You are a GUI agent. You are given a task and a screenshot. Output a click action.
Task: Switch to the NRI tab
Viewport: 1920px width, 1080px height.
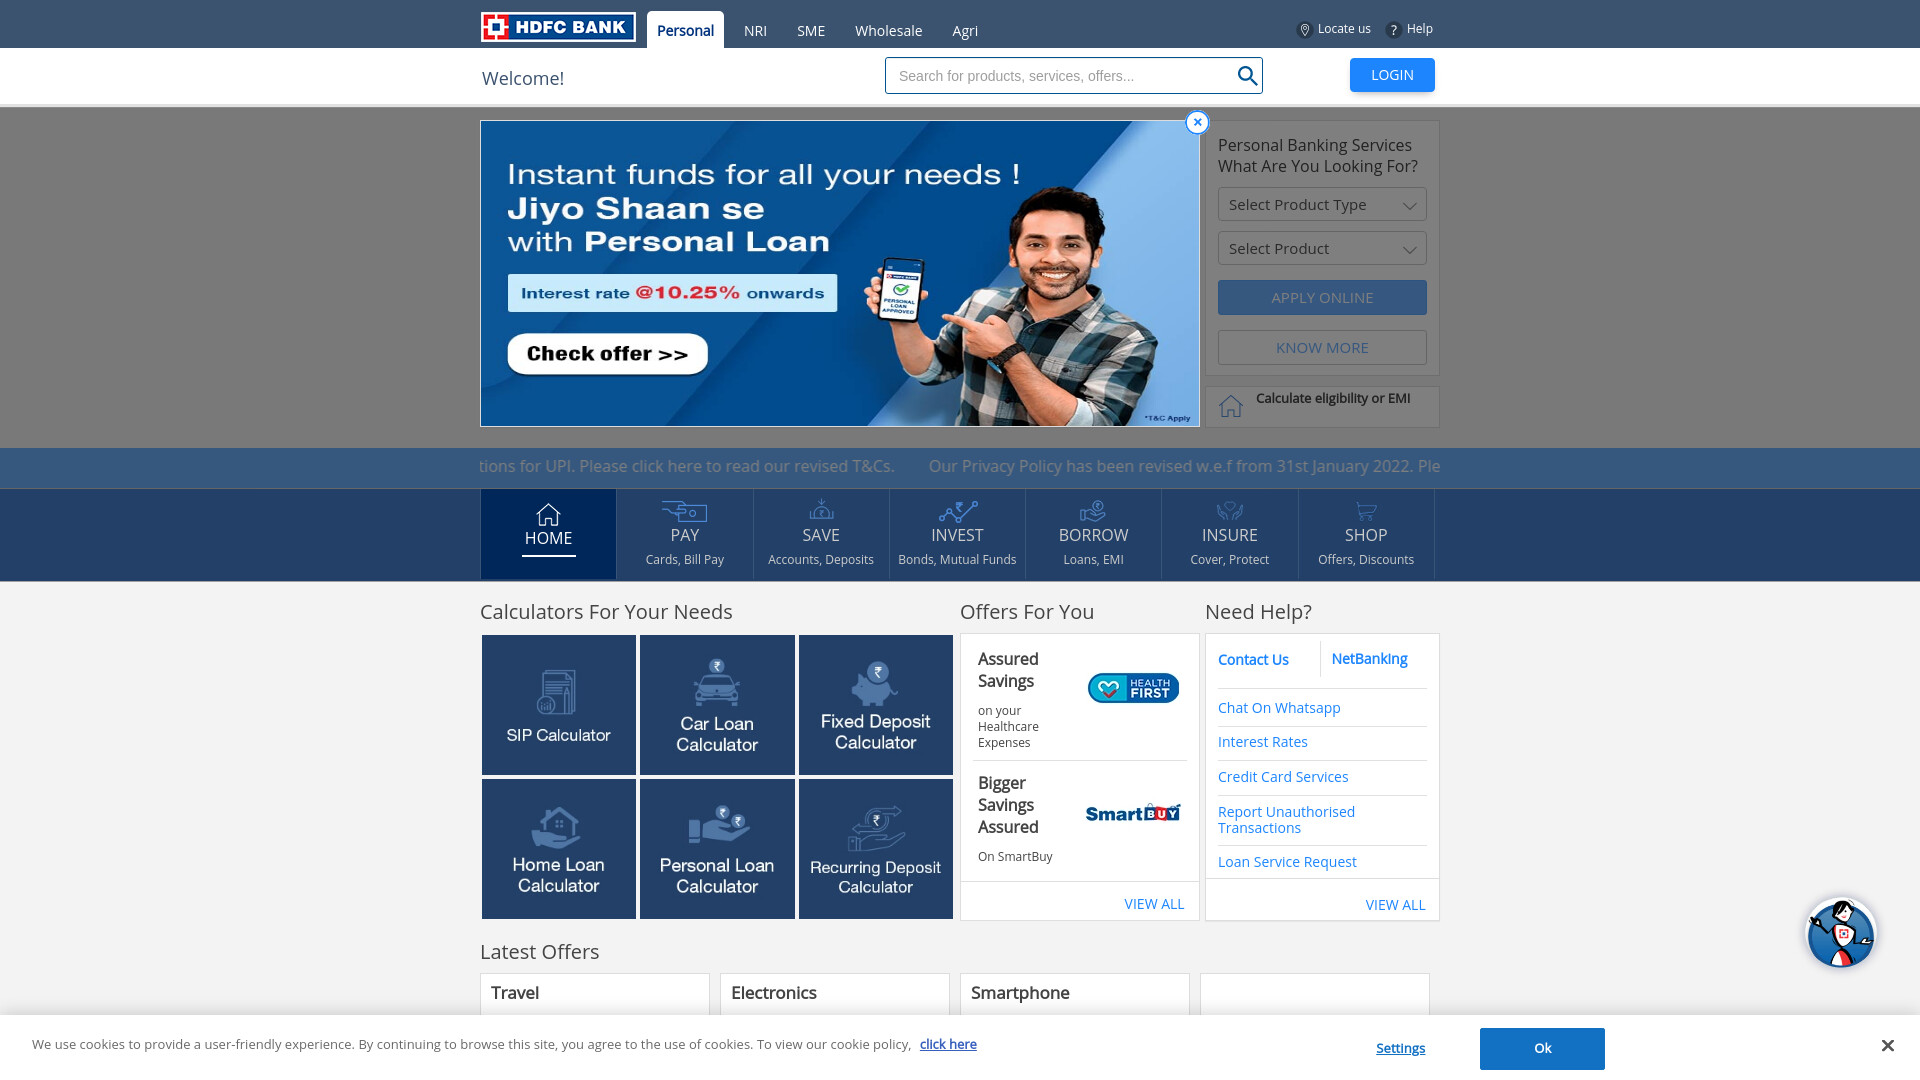pos(755,31)
